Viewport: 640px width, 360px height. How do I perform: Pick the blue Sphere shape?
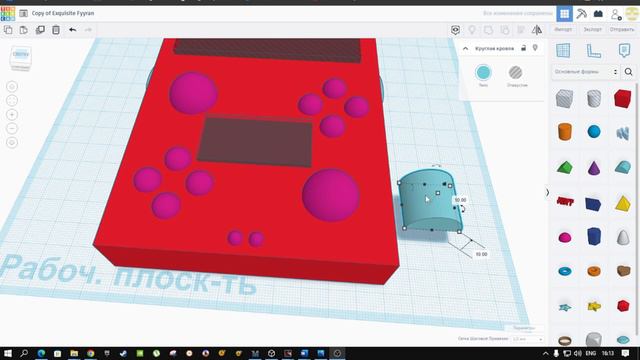594,131
